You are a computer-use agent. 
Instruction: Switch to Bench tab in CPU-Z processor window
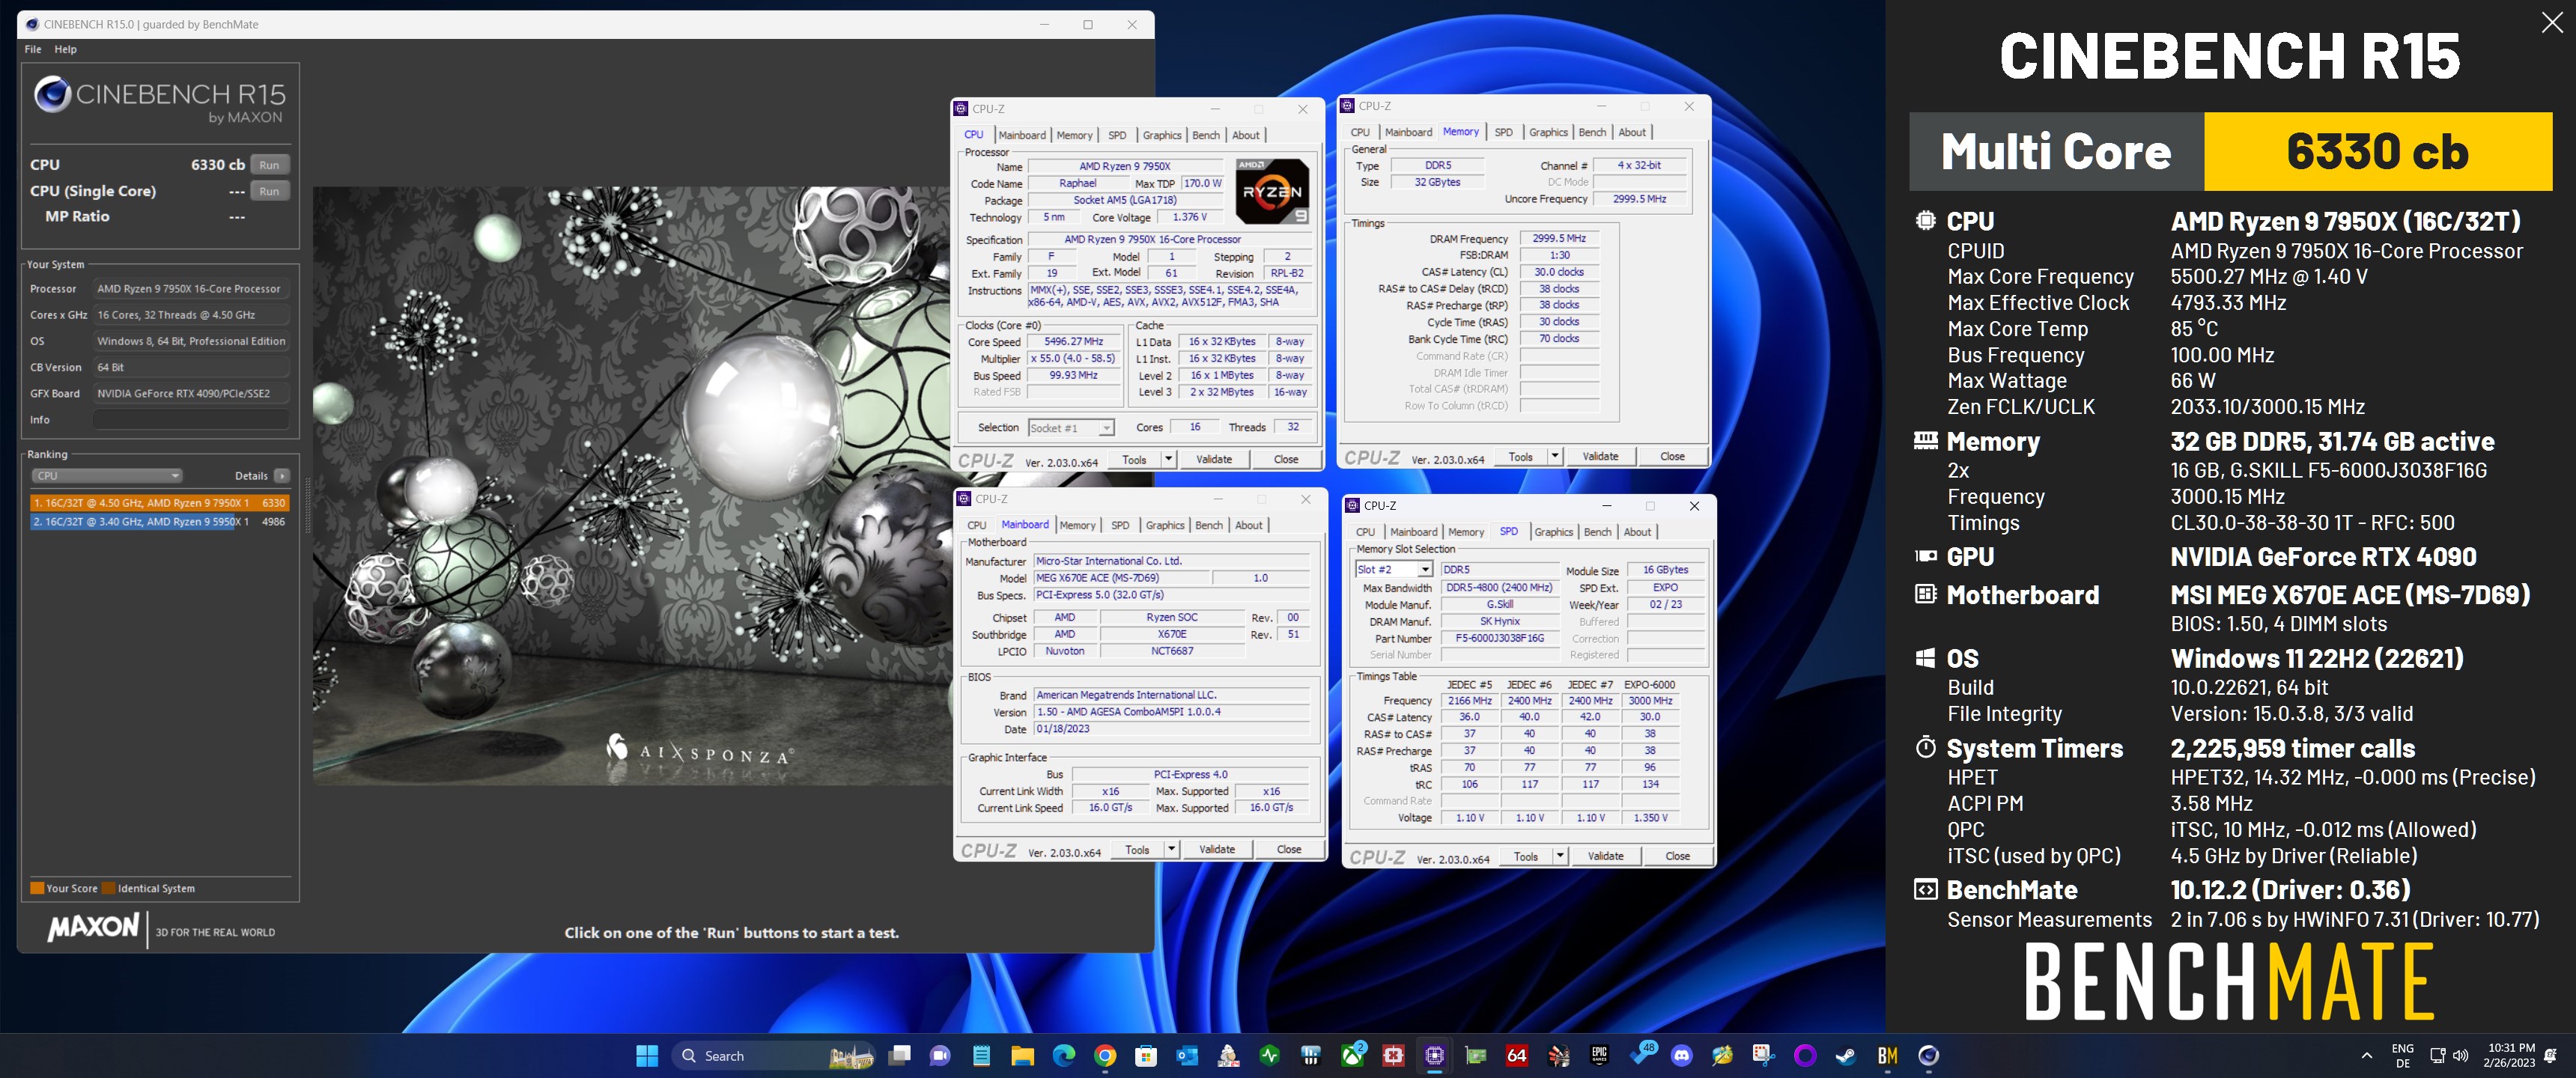1206,135
